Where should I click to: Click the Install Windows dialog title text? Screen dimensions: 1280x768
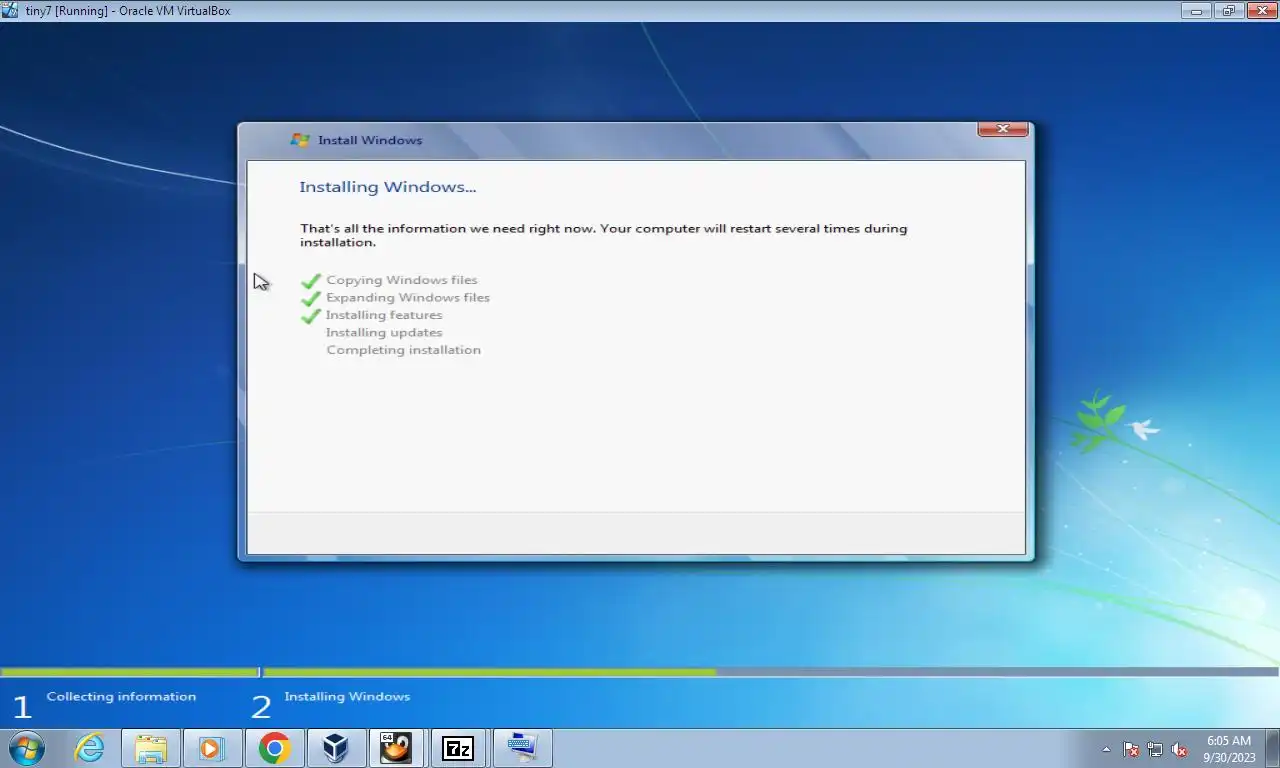click(x=370, y=140)
